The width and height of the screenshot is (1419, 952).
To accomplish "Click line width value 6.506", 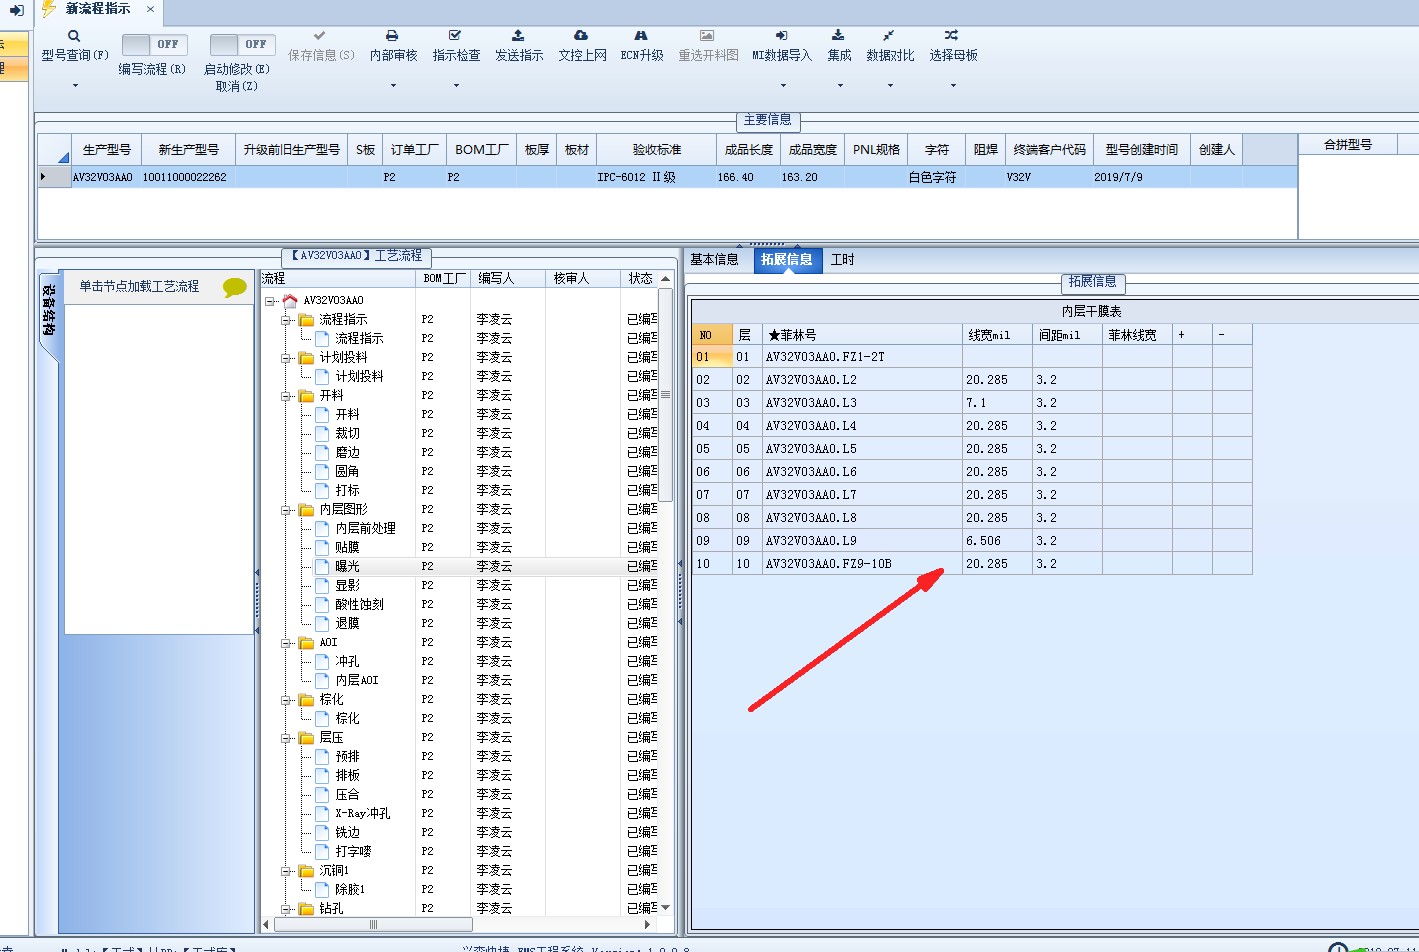I will click(997, 541).
